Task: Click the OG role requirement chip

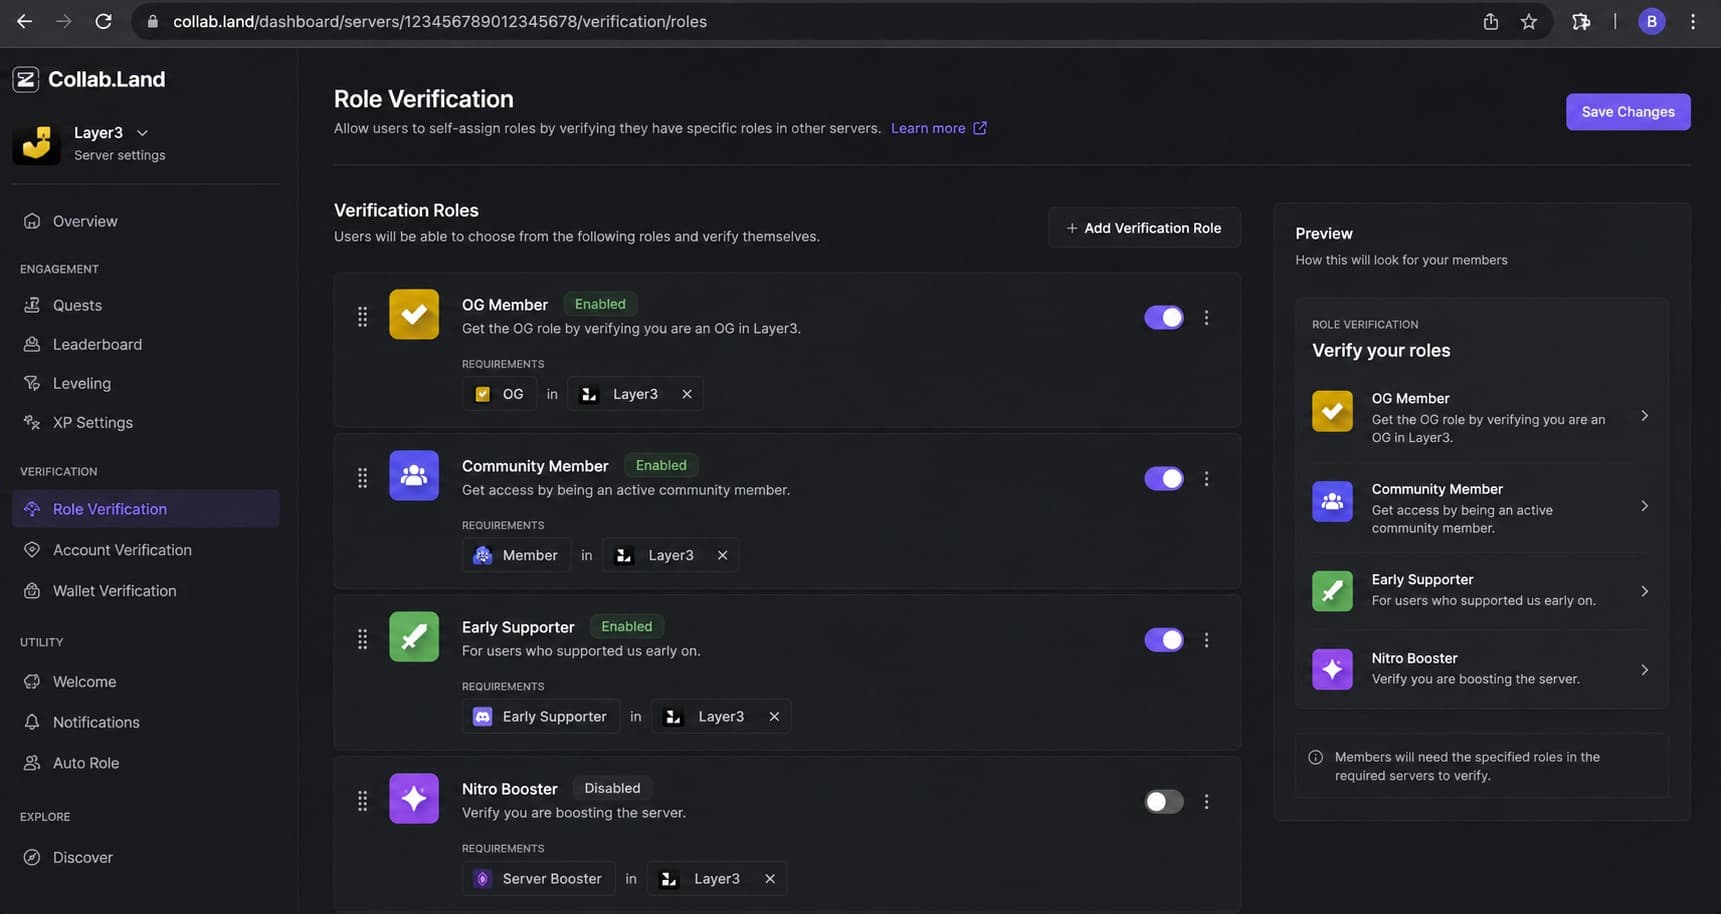Action: pyautogui.click(x=500, y=394)
